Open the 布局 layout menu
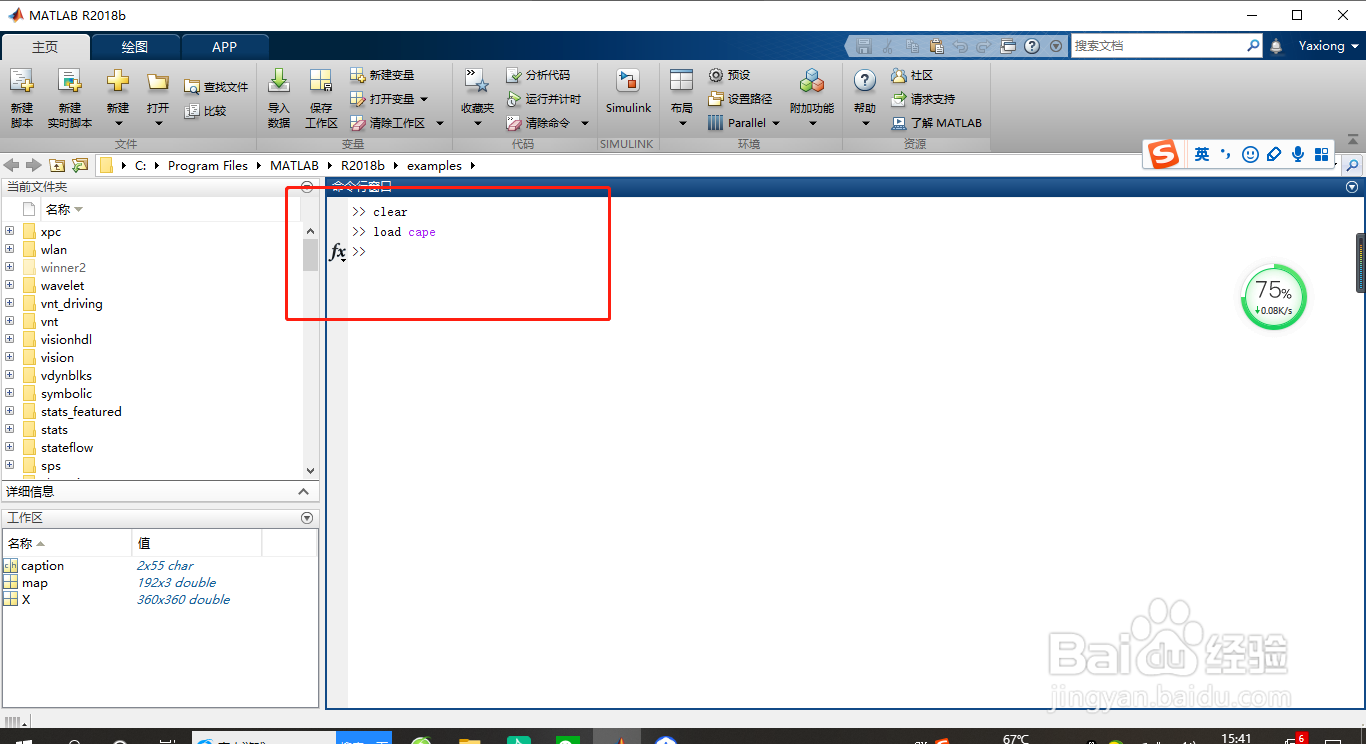Viewport: 1366px width, 744px height. click(682, 98)
